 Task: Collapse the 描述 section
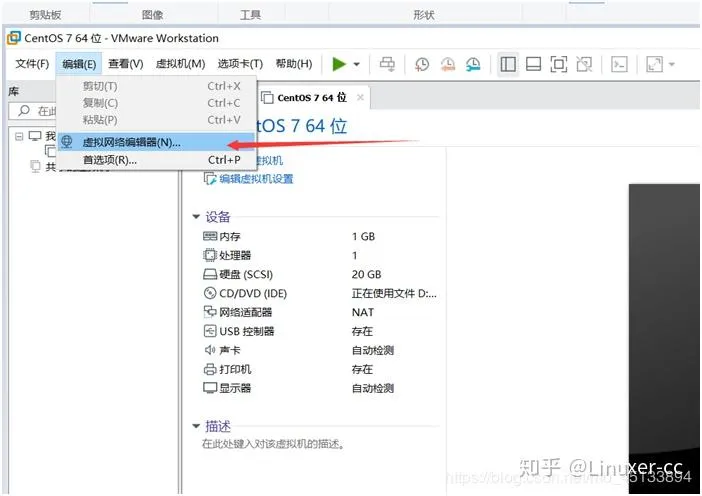tap(196, 425)
